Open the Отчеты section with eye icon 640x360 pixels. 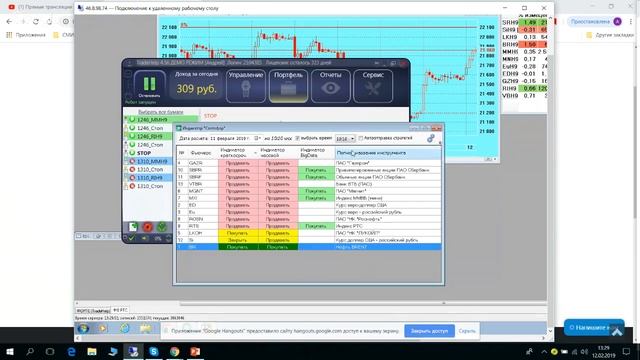(331, 86)
